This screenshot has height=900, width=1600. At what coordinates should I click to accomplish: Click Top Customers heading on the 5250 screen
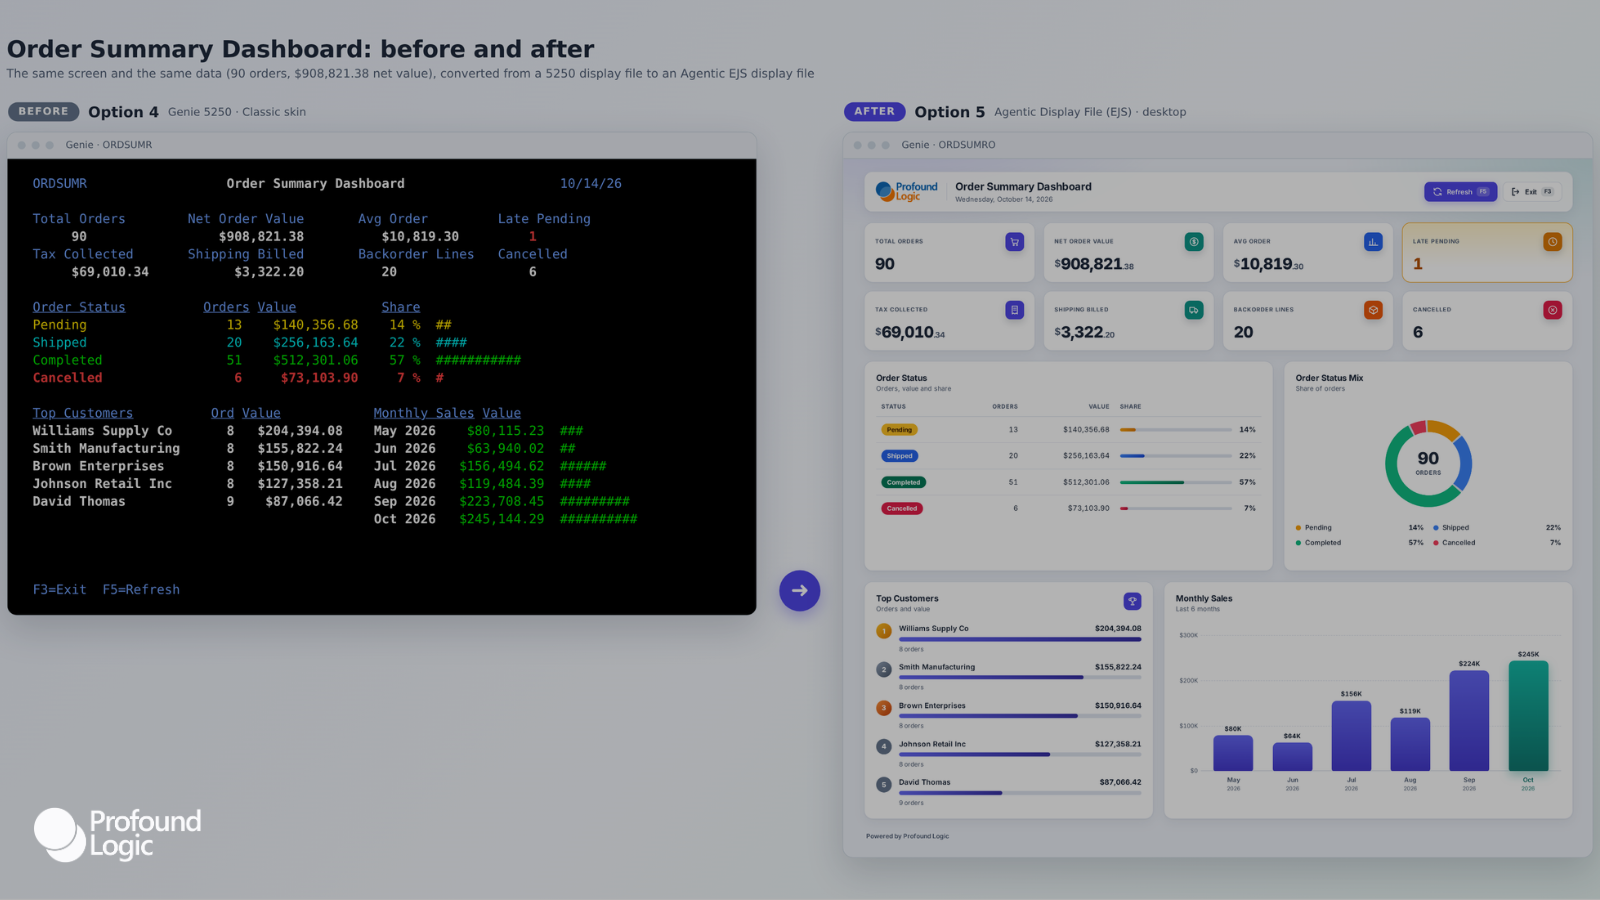82,413
